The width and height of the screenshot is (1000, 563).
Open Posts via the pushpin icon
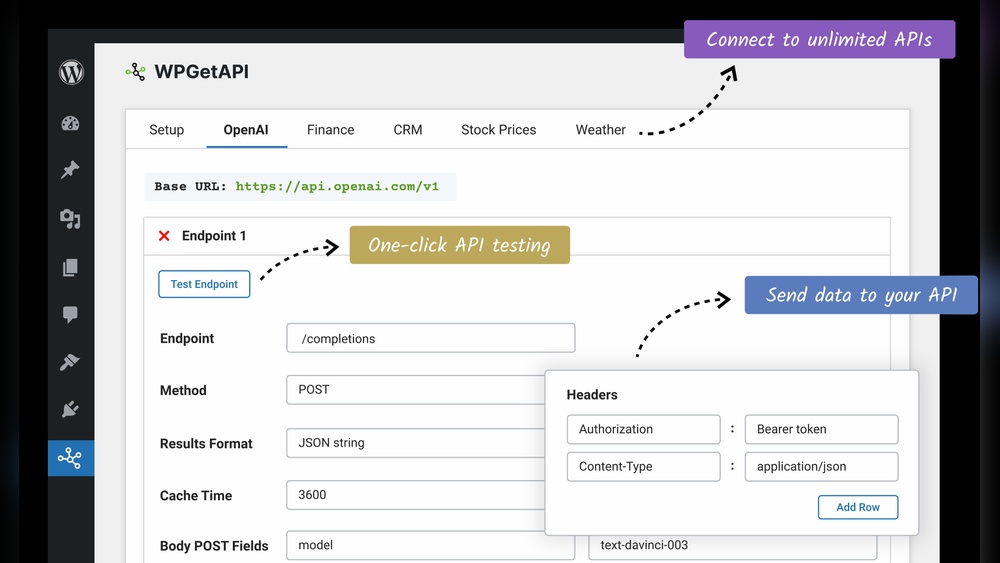(x=70, y=170)
